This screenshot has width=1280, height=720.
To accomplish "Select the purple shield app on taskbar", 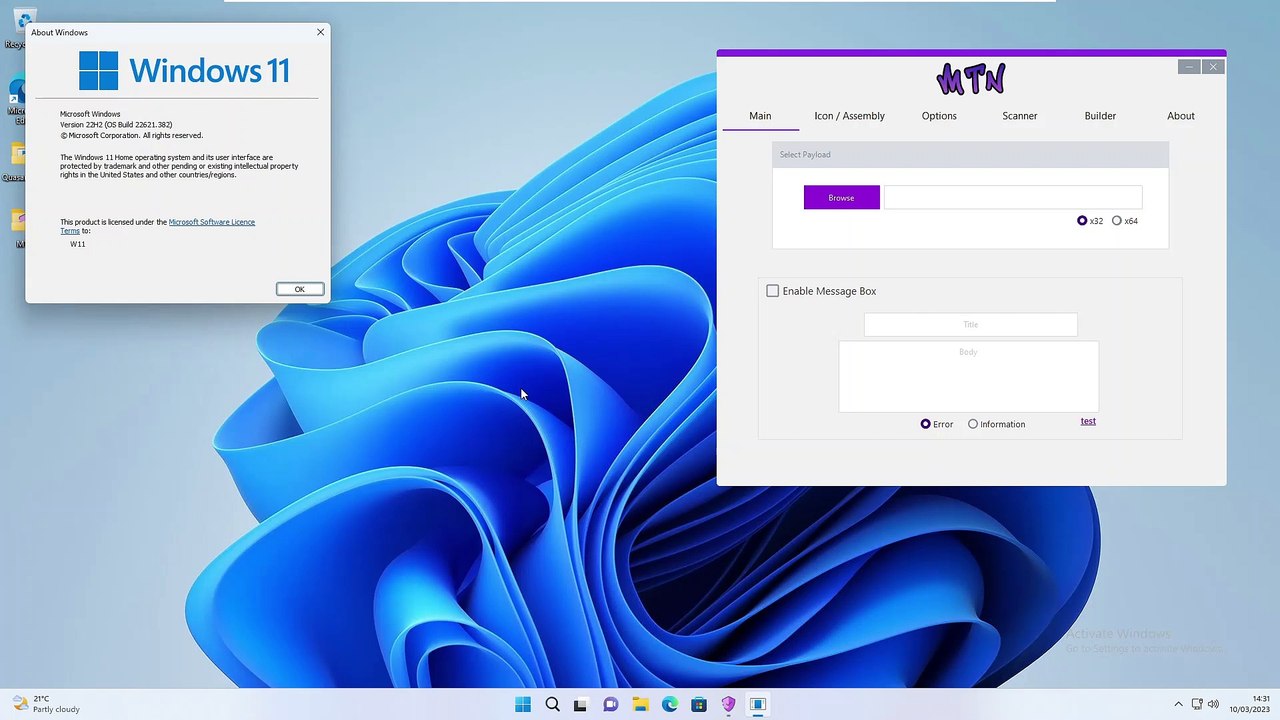I will pos(728,704).
